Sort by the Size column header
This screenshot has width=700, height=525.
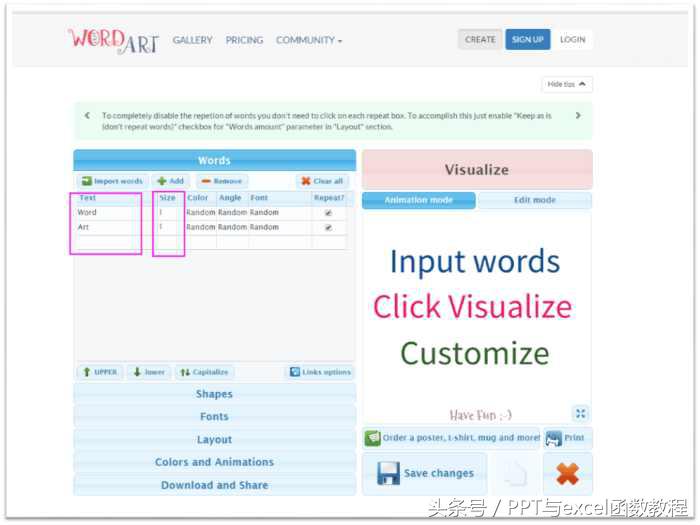(x=168, y=198)
